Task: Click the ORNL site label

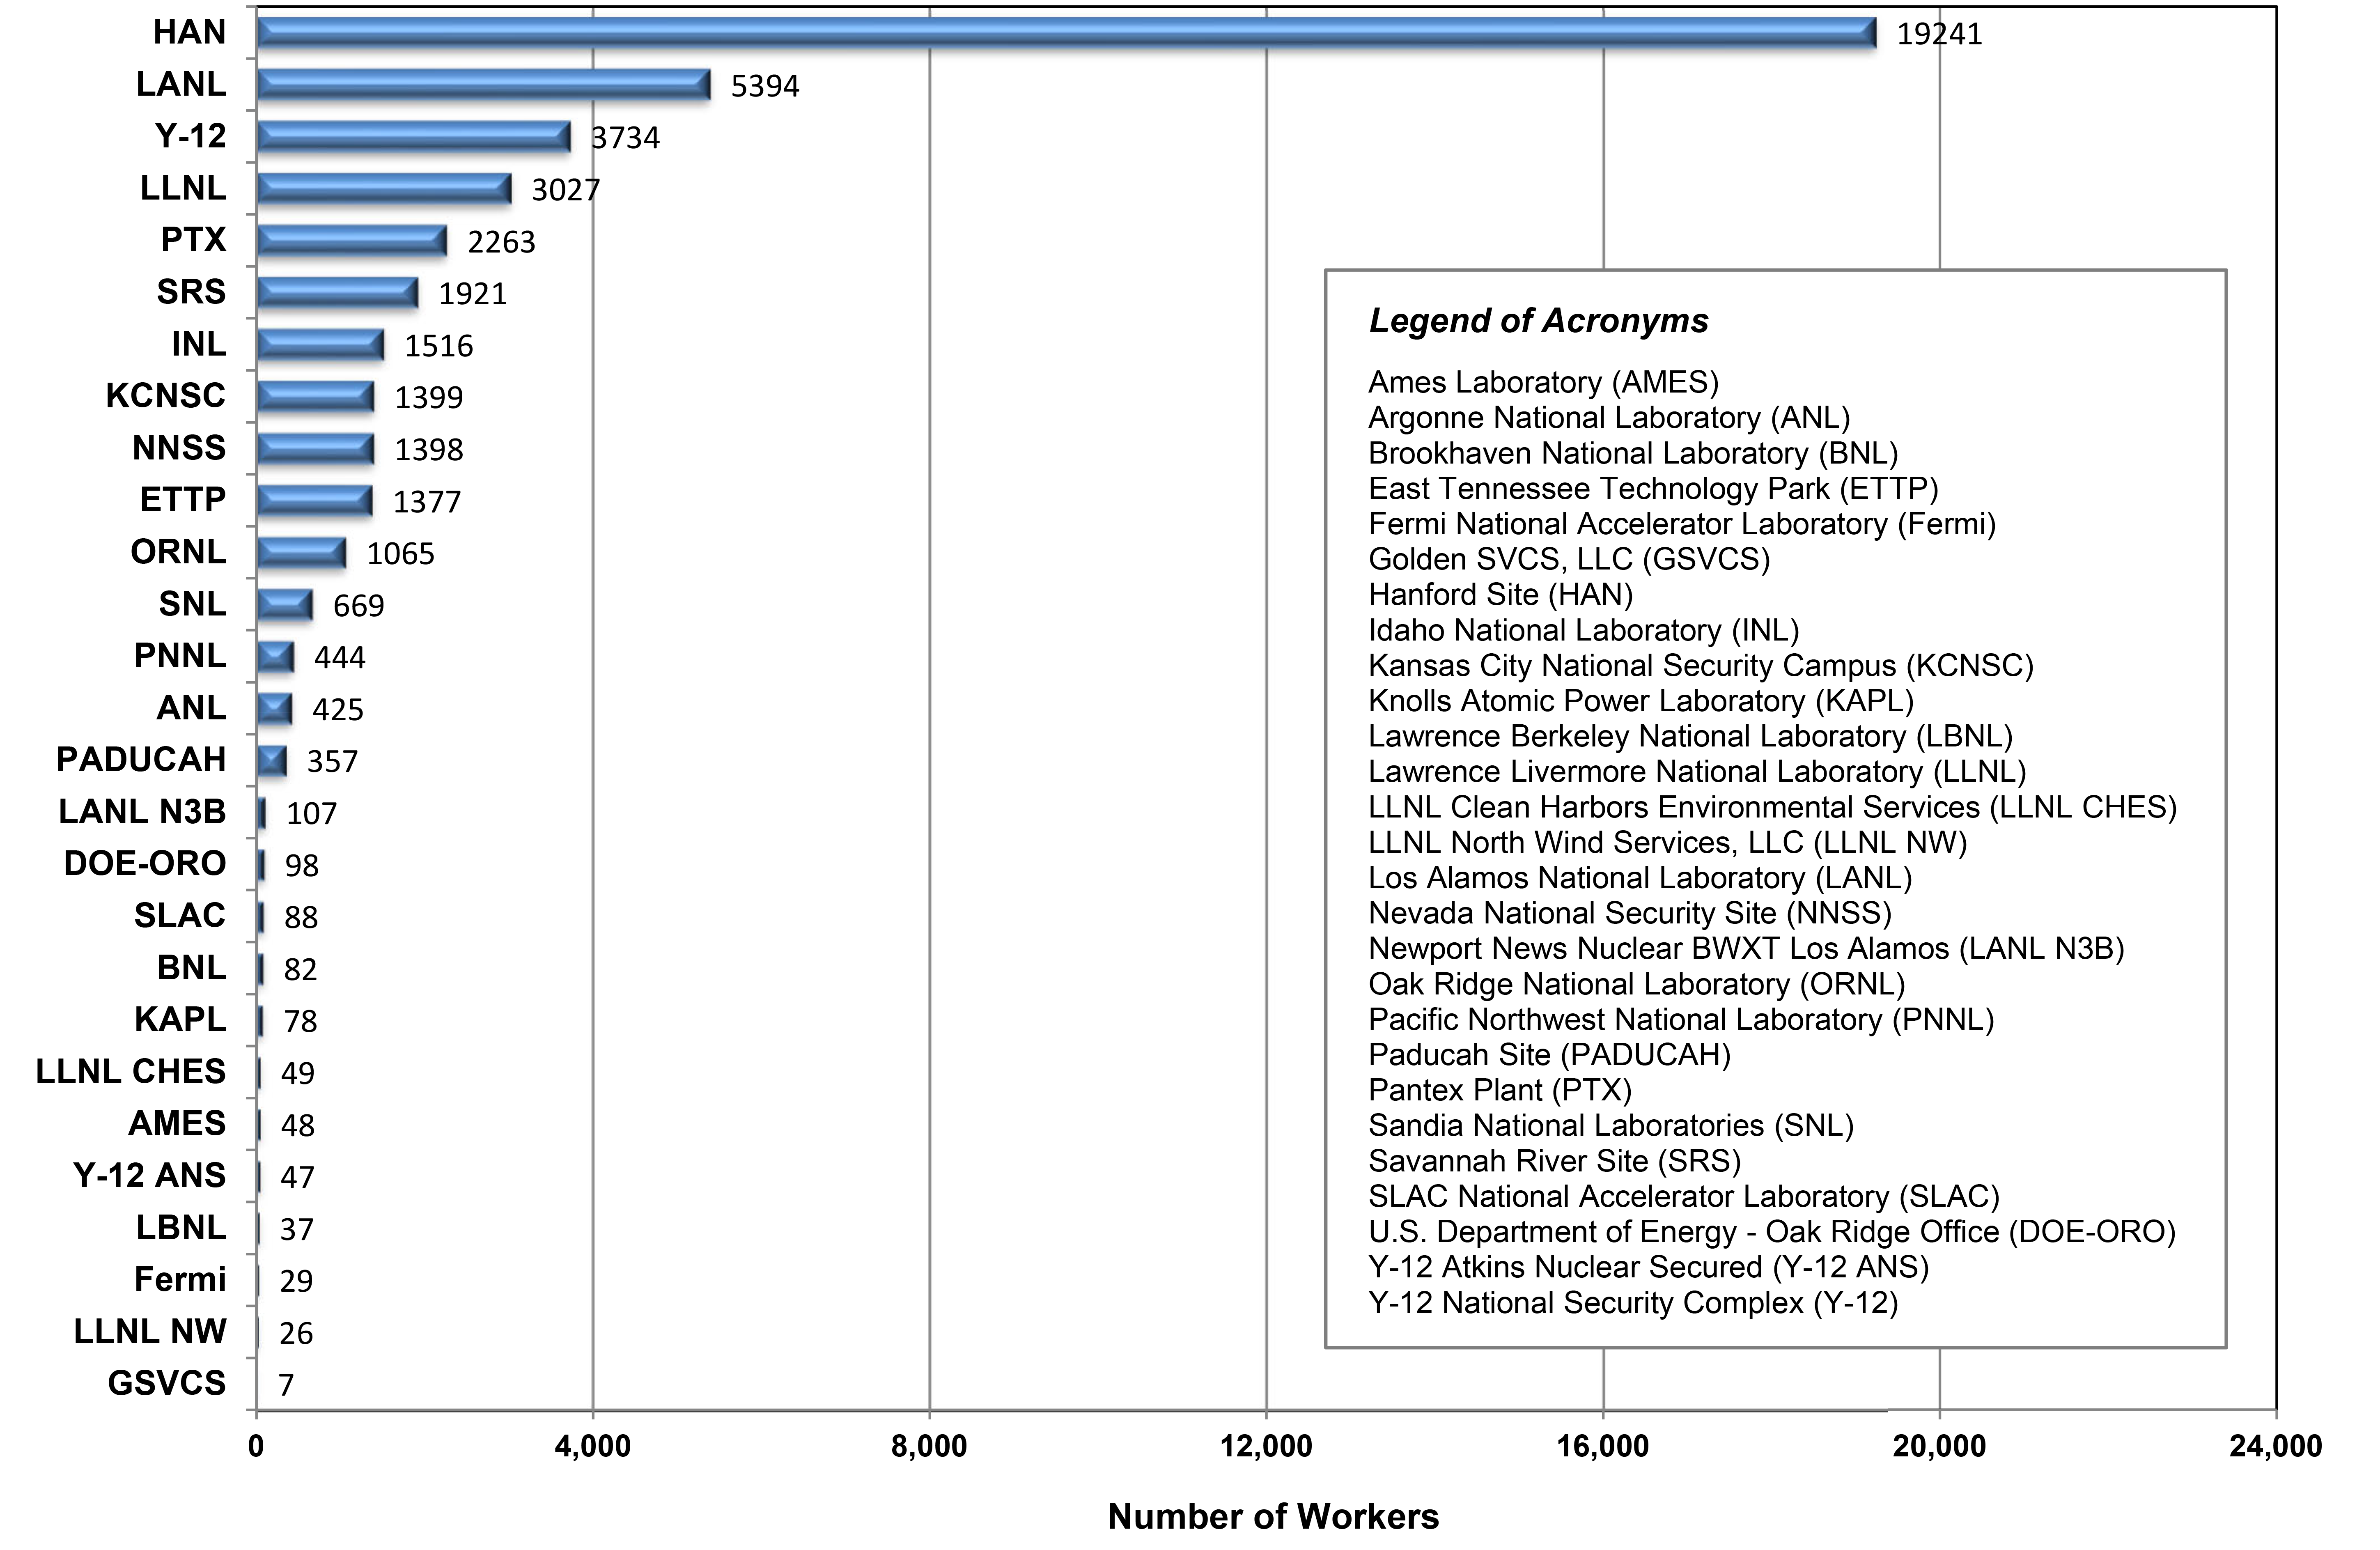Action: click(178, 552)
